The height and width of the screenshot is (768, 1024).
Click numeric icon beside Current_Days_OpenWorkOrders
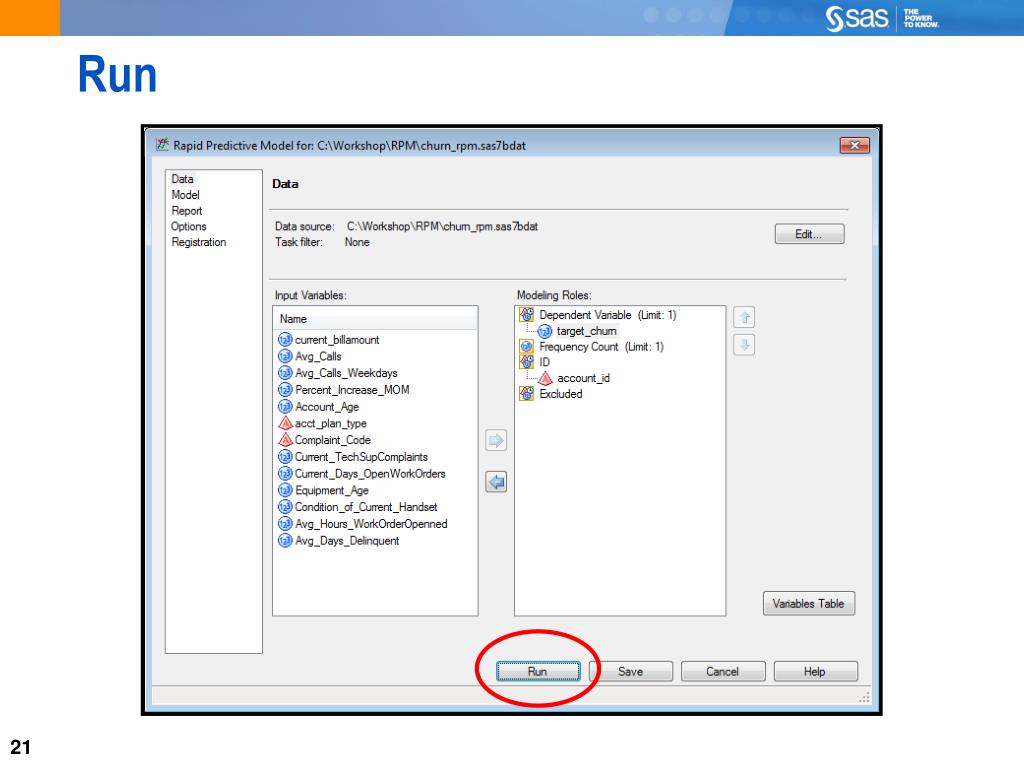click(x=285, y=473)
